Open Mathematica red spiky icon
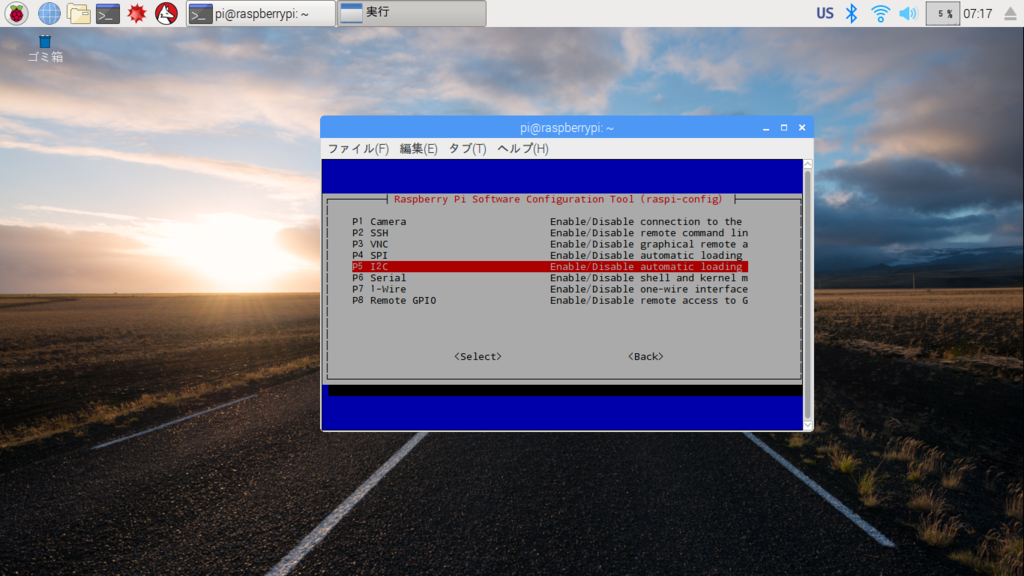This screenshot has height=576, width=1024. click(x=136, y=13)
